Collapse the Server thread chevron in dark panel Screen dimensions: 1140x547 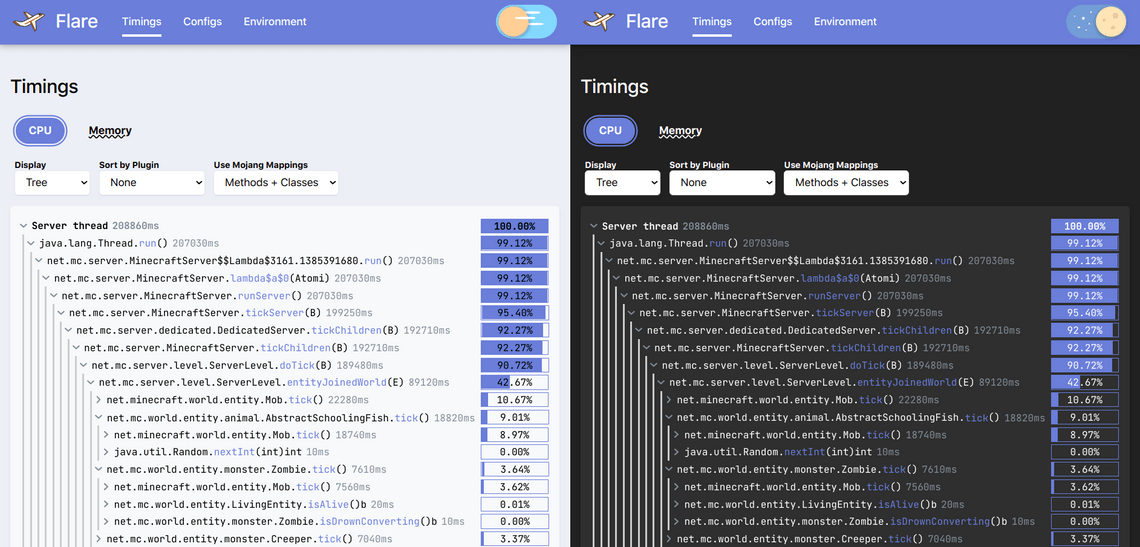click(594, 226)
